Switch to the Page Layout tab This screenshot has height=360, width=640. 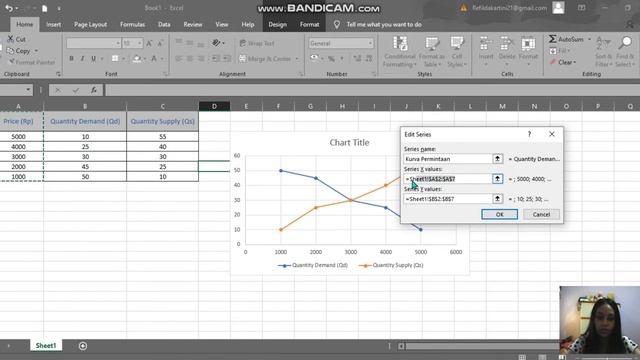[x=90, y=24]
